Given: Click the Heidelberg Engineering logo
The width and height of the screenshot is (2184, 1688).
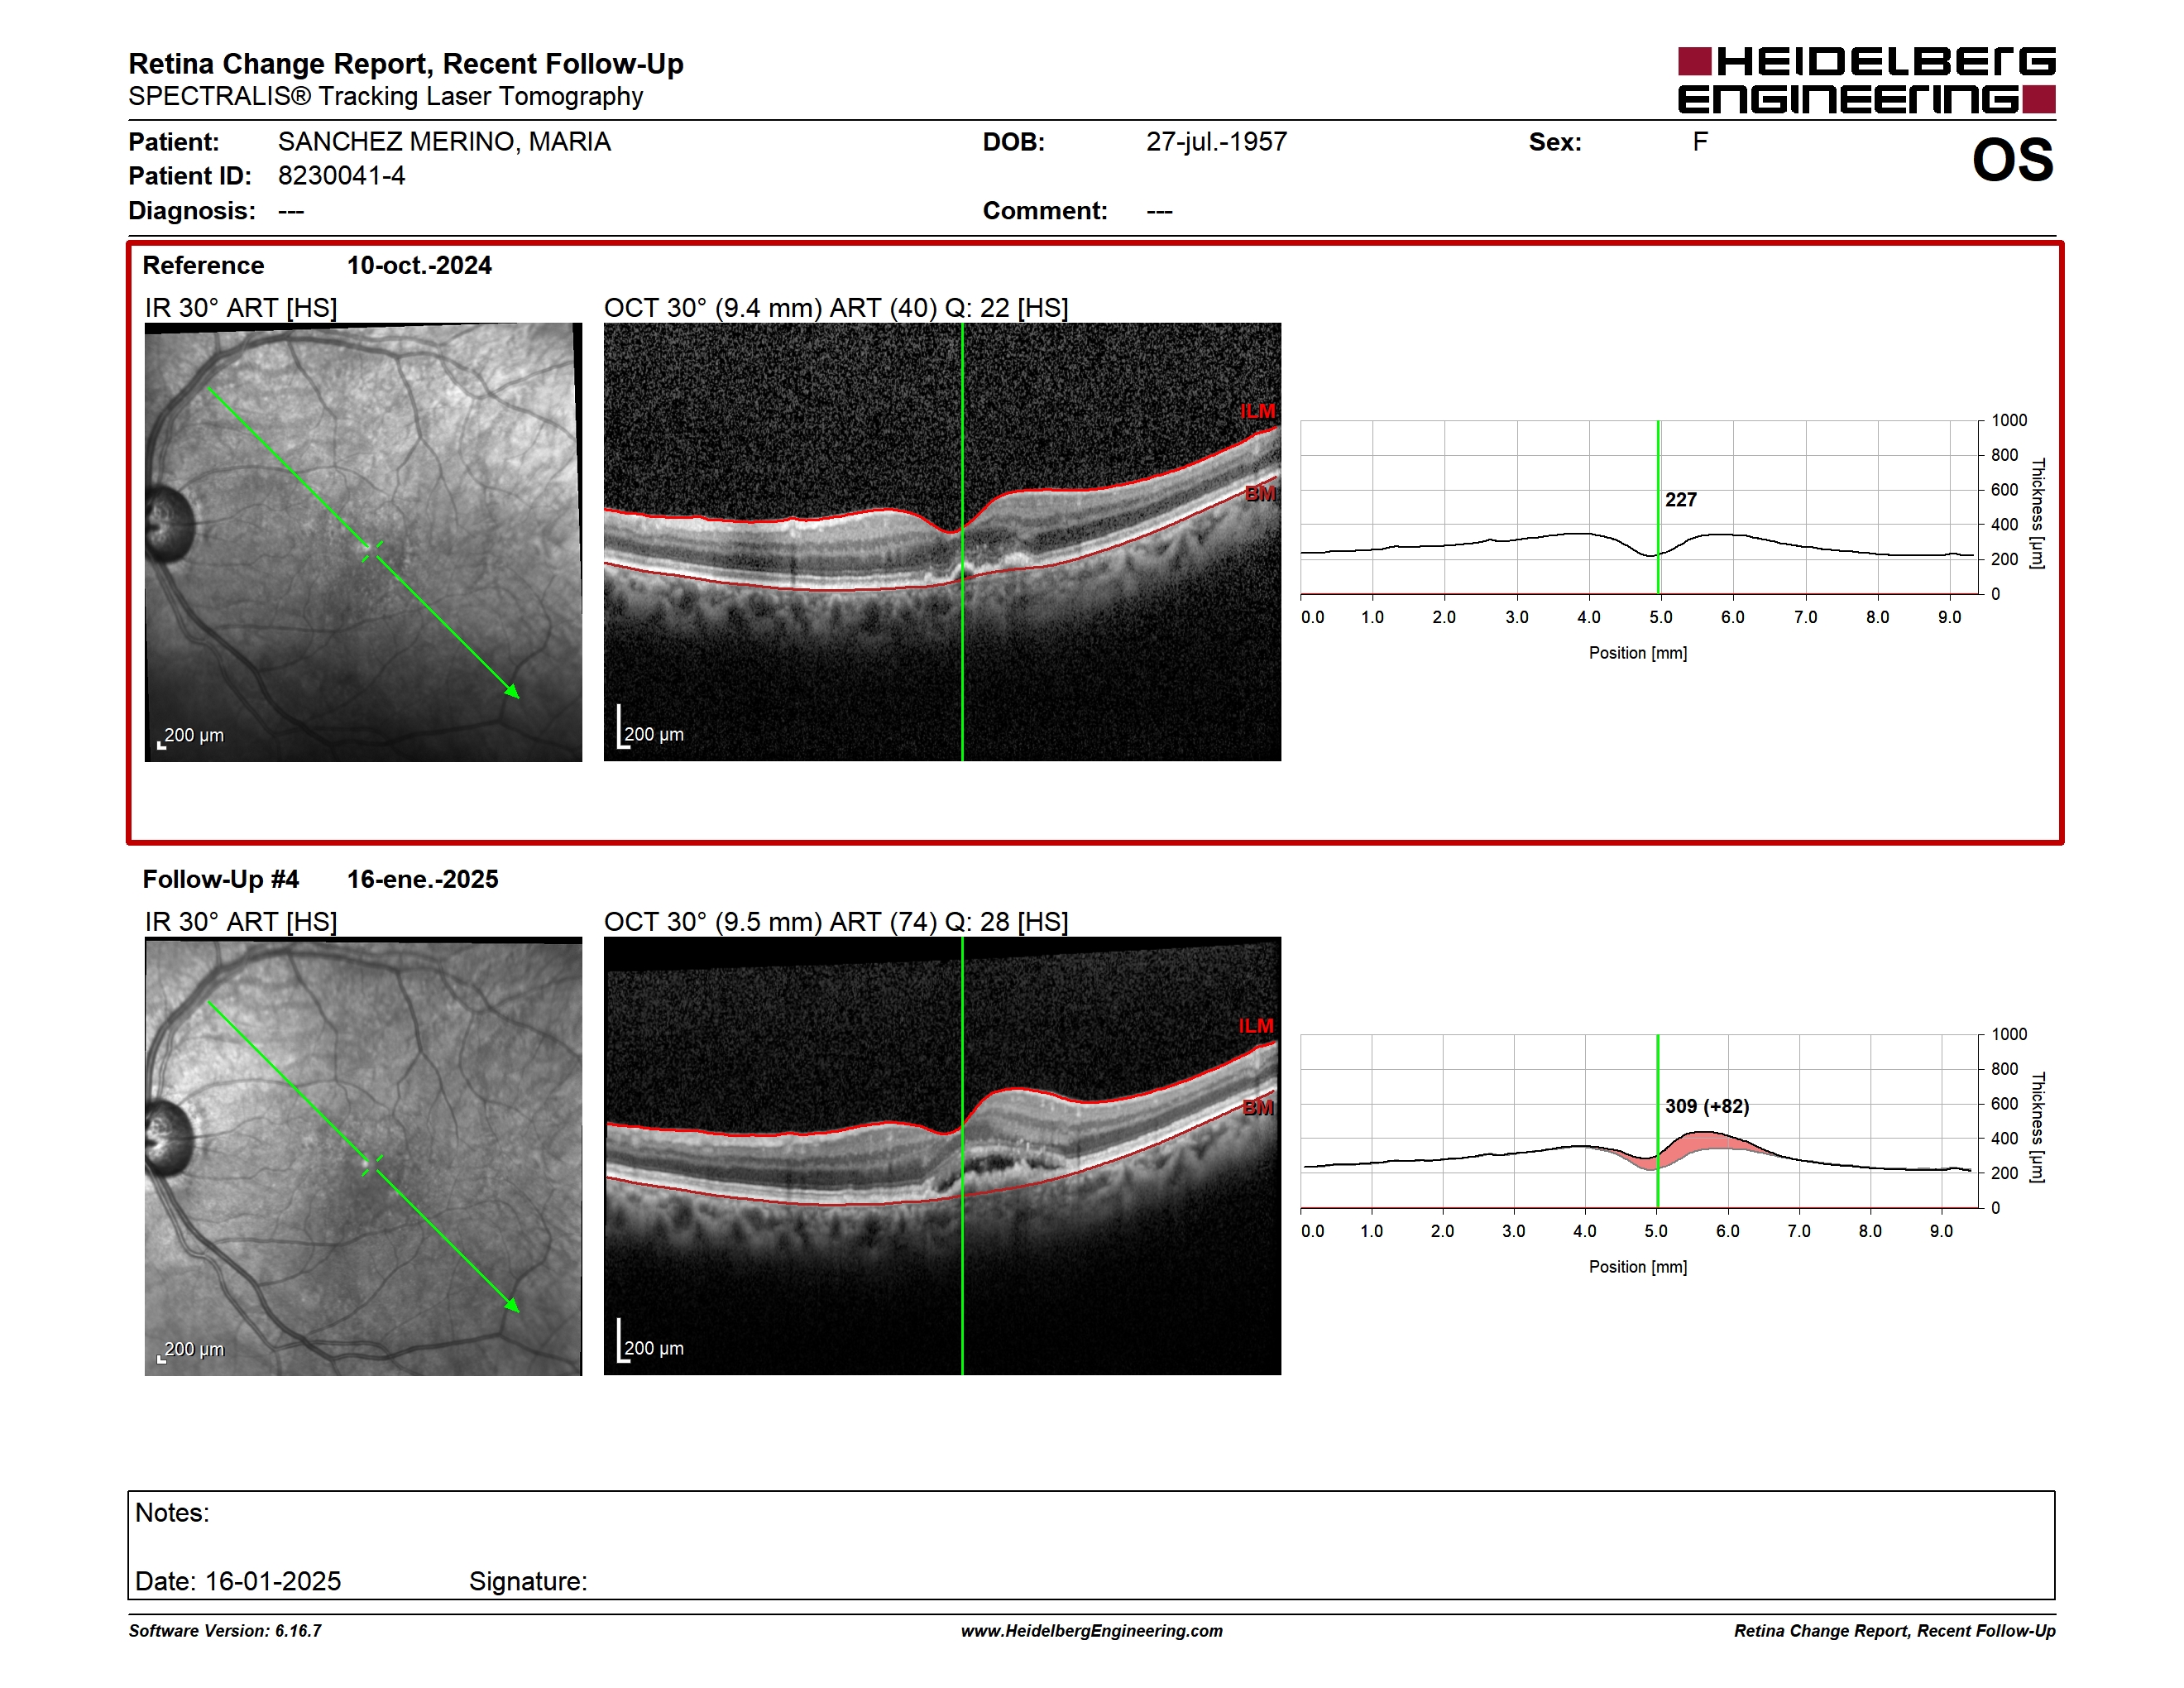Looking at the screenshot, I should [1866, 80].
